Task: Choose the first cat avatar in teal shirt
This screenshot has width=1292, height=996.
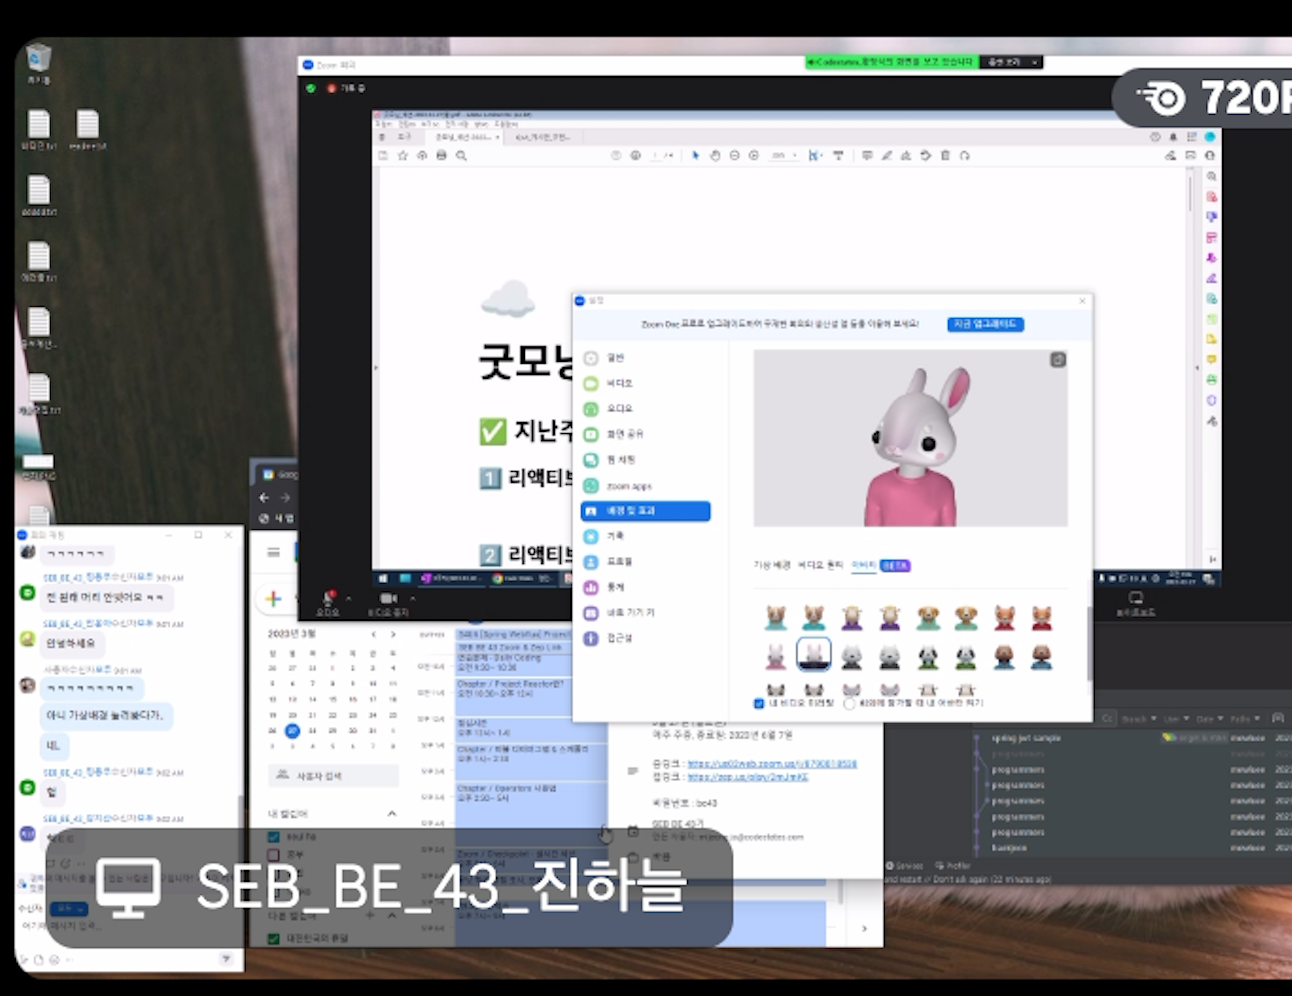Action: (x=776, y=617)
